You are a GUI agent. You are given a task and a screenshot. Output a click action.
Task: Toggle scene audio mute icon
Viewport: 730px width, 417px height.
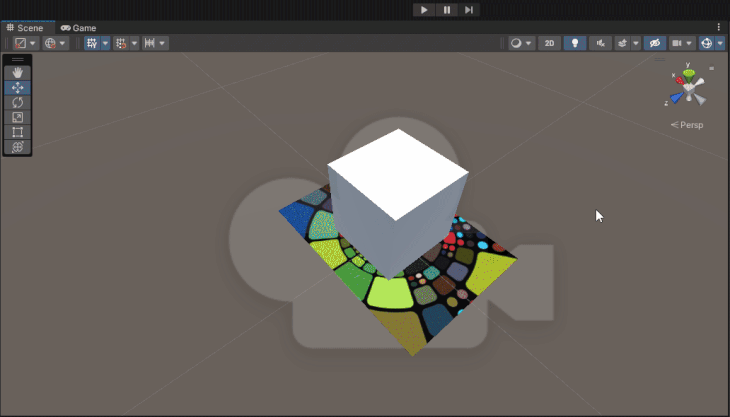pos(601,43)
